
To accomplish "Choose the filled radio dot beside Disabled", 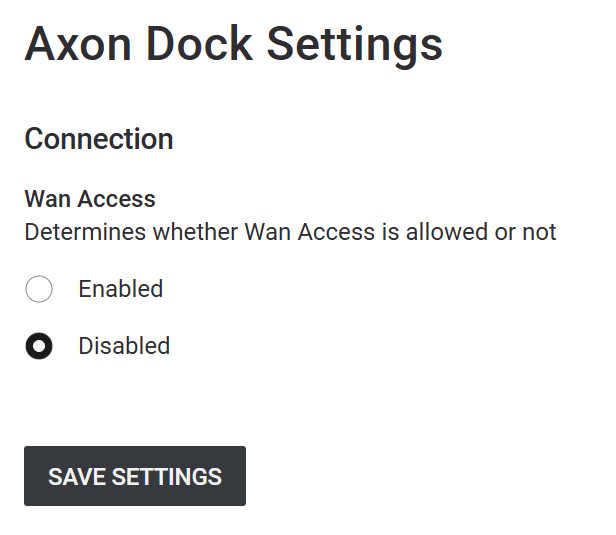I will 39,346.
